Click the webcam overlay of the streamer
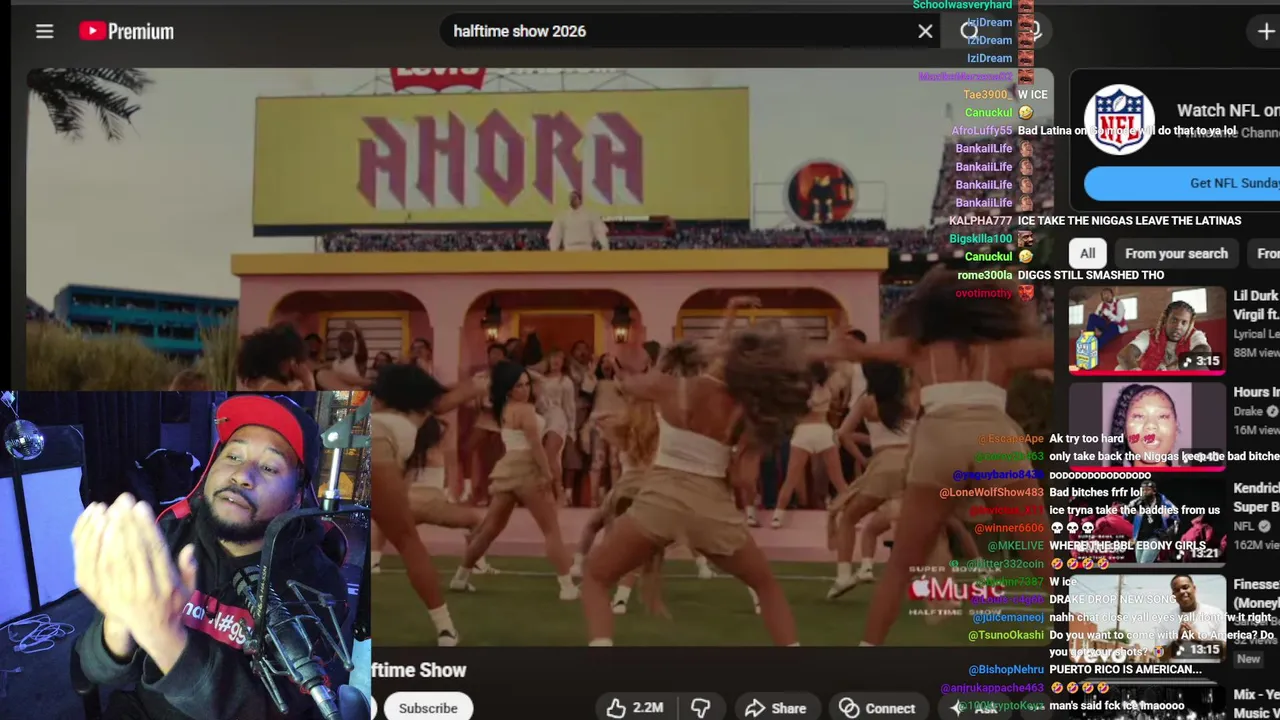 (186, 555)
